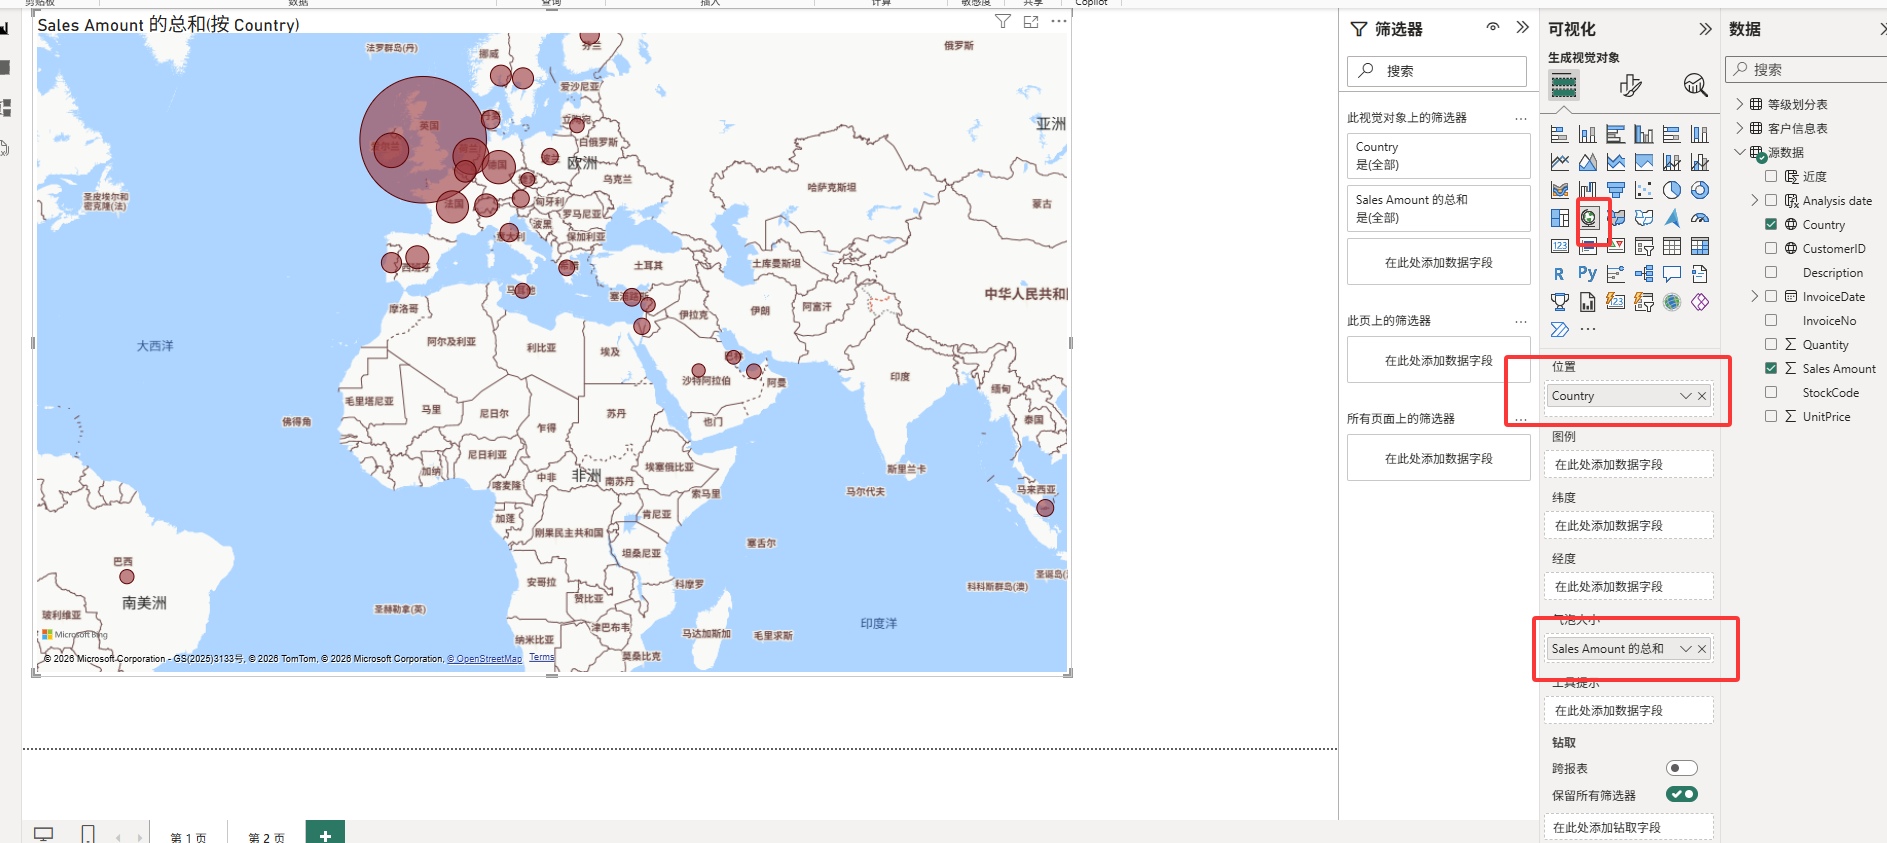Image resolution: width=1887 pixels, height=843 pixels.
Task: Open the analytics magnifier tab
Action: coord(1695,86)
